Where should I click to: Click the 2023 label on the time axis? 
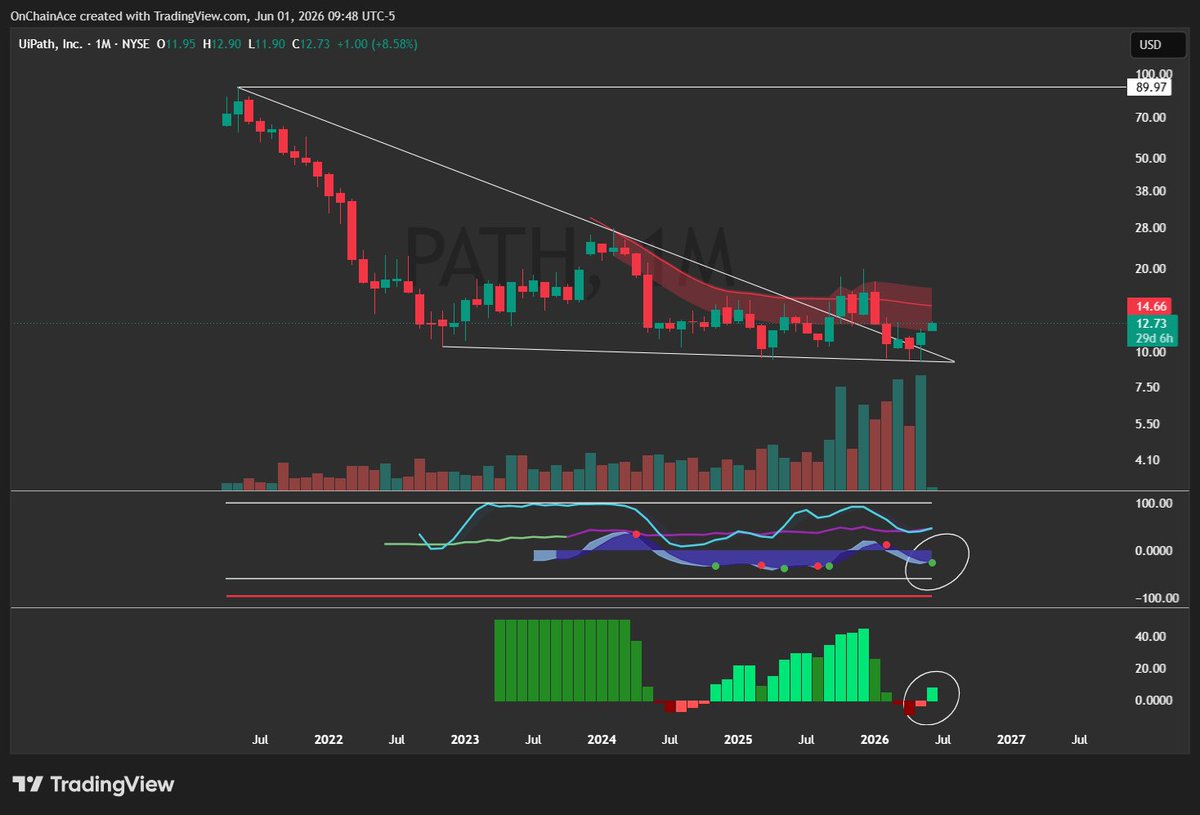tap(465, 741)
